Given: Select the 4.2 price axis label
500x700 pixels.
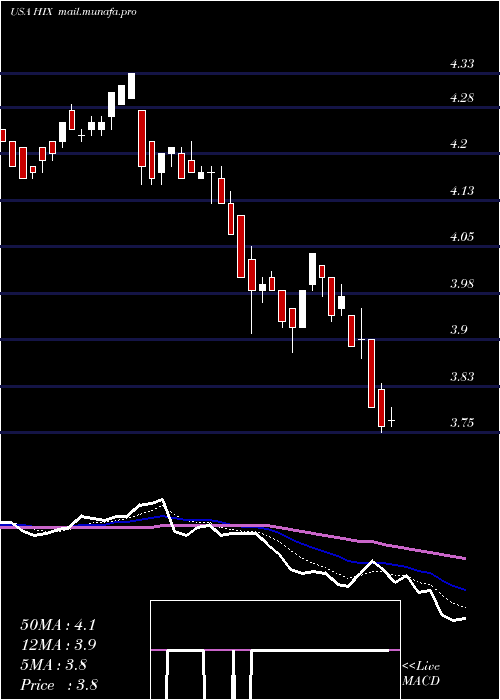Looking at the screenshot, I should coord(458,144).
